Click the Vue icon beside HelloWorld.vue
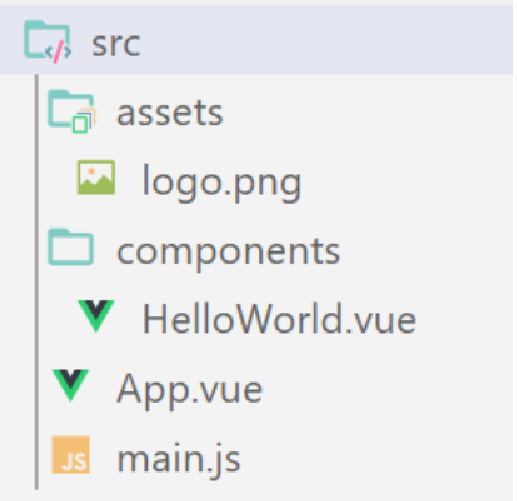The height and width of the screenshot is (501, 517). click(96, 316)
